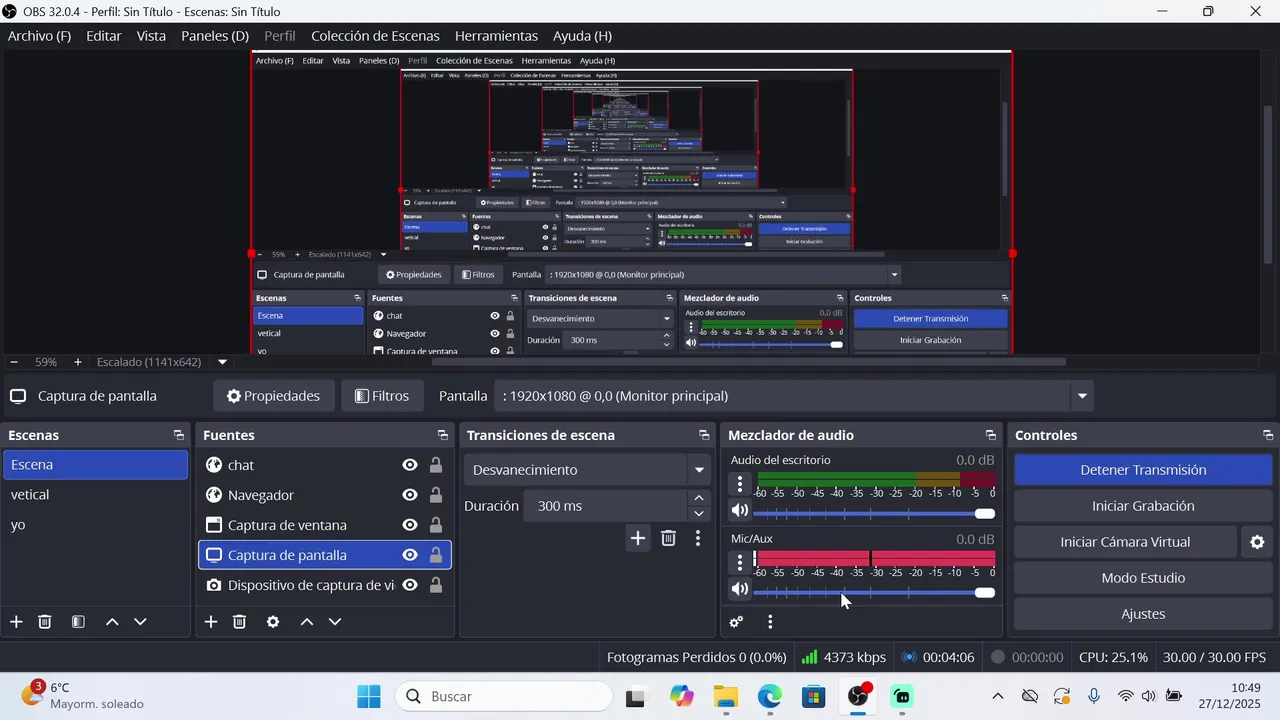Open Mic/Aux three-dot options
Screen dimensions: 1280x720
click(740, 563)
